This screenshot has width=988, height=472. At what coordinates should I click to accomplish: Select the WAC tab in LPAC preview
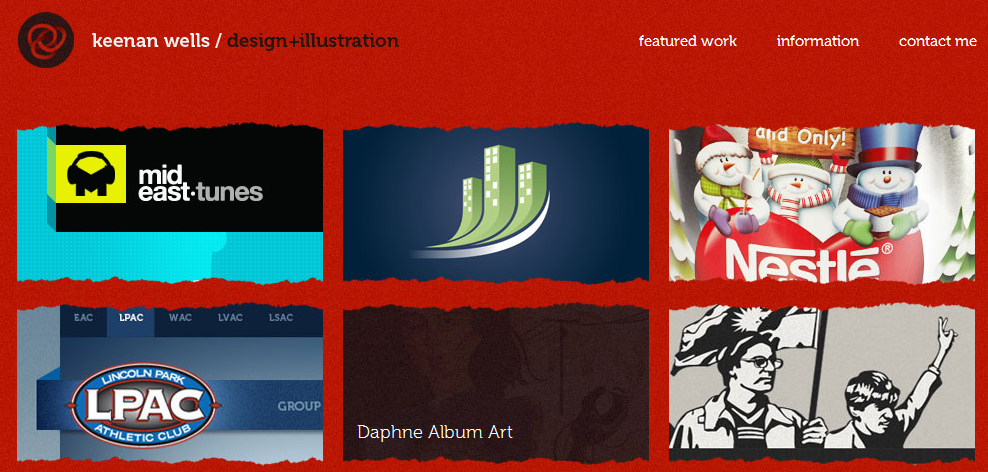tap(180, 318)
